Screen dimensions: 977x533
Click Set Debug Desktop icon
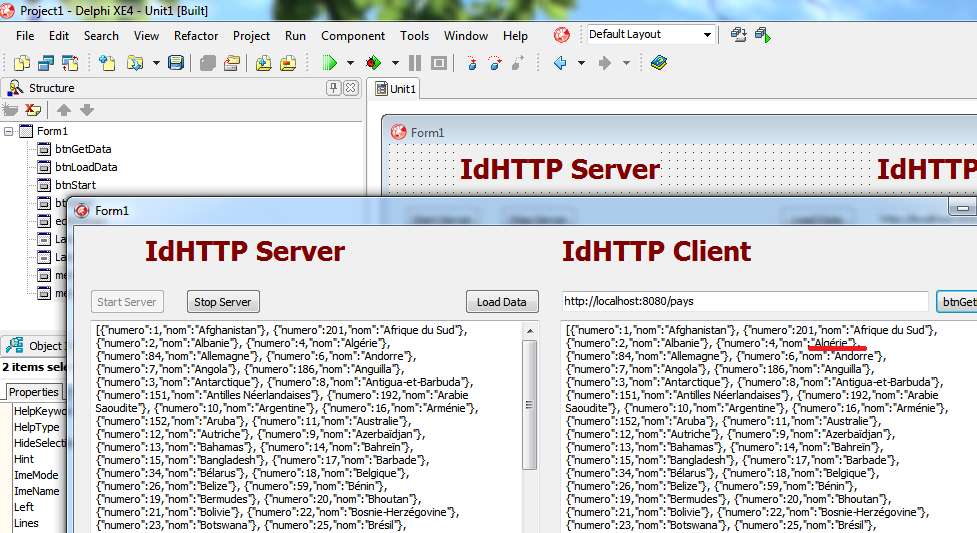pyautogui.click(x=763, y=35)
